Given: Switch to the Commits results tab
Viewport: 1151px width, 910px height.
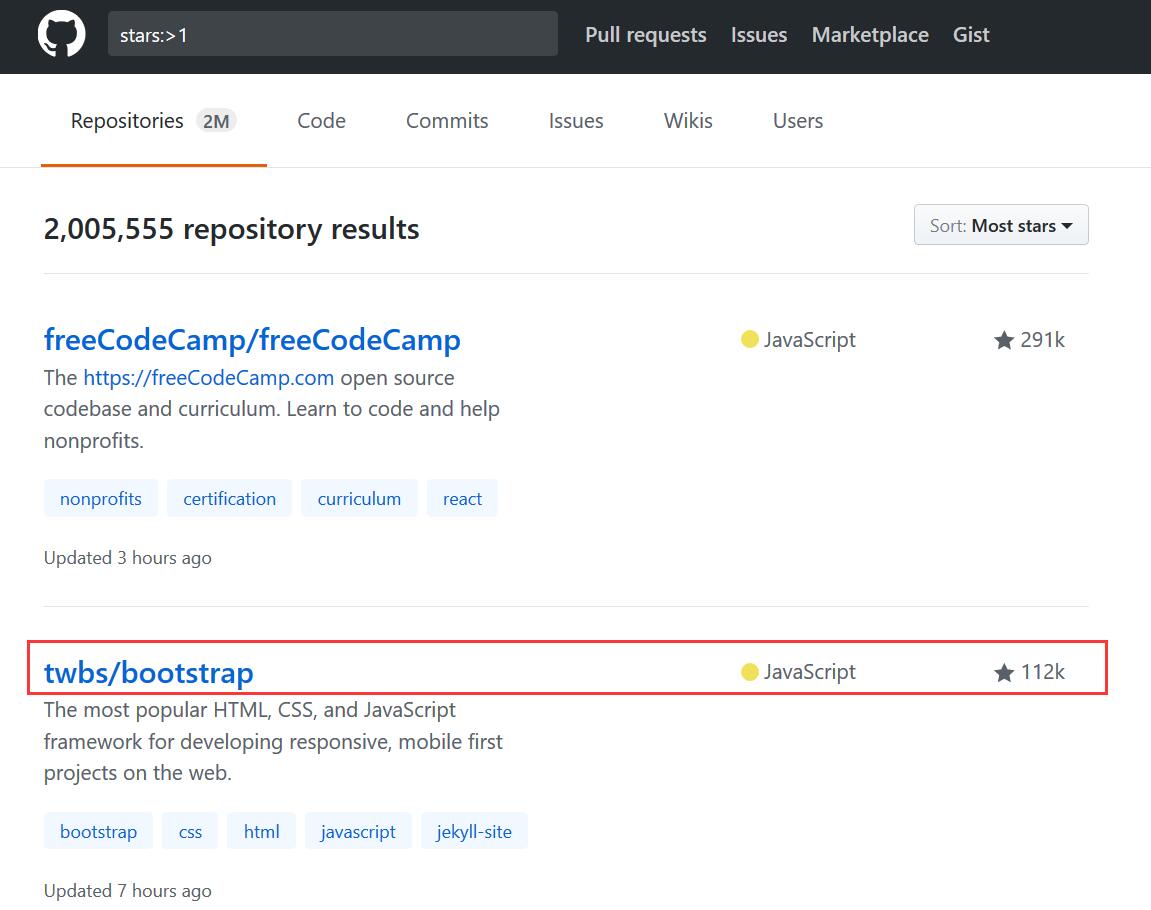Looking at the screenshot, I should (447, 121).
